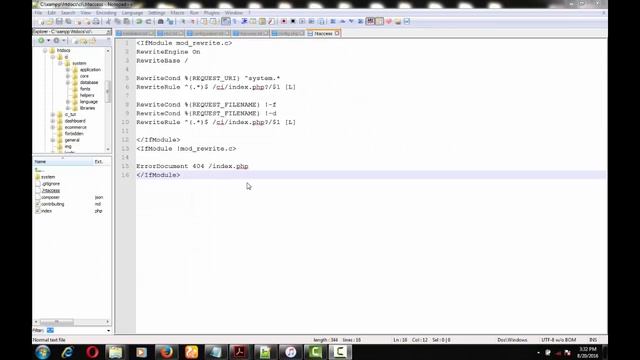Expand the core folder node
The image size is (640, 360).
coord(68,76)
